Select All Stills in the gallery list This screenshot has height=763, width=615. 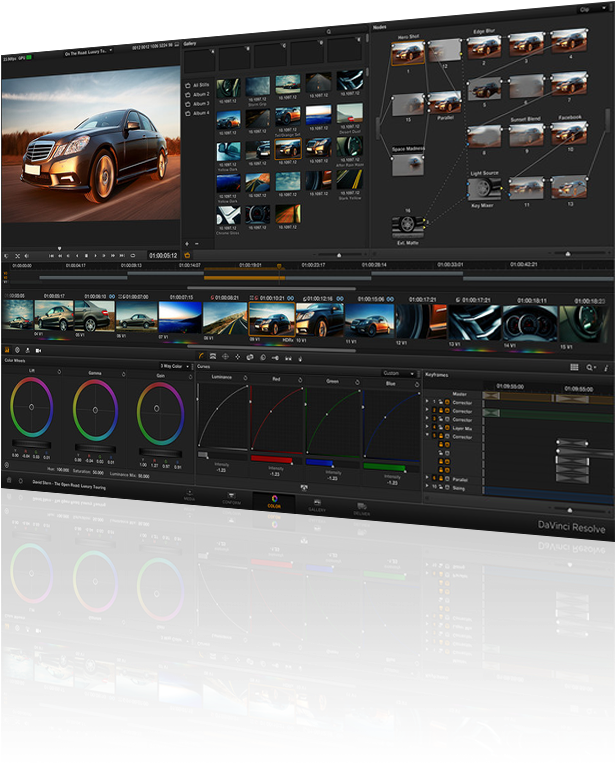[202, 87]
